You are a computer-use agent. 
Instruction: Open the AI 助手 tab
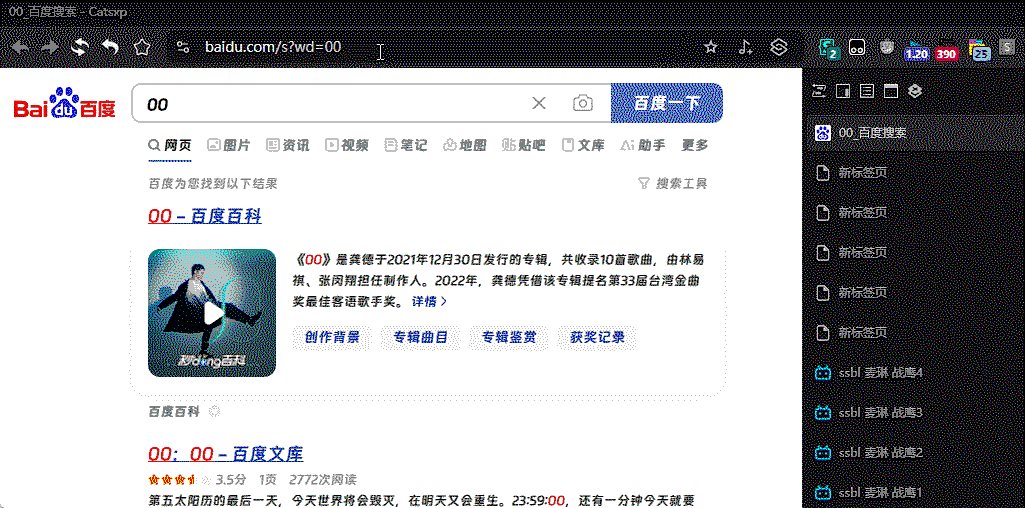tap(643, 145)
